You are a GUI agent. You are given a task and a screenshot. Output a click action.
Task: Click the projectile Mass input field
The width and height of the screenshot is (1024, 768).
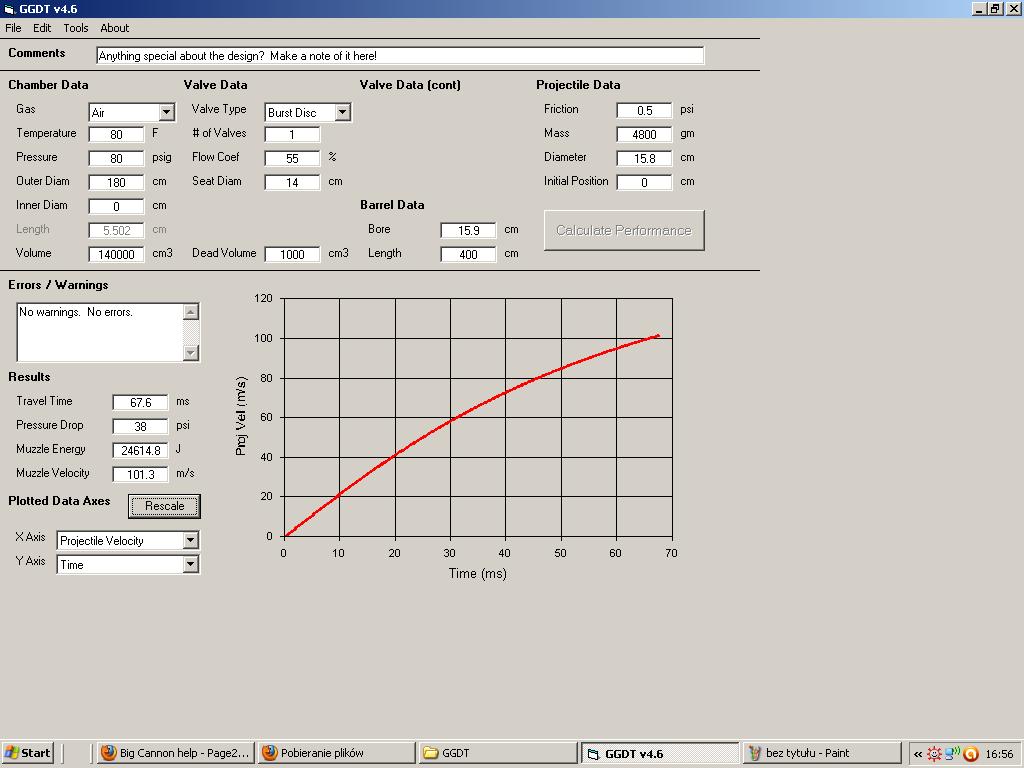[x=644, y=134]
